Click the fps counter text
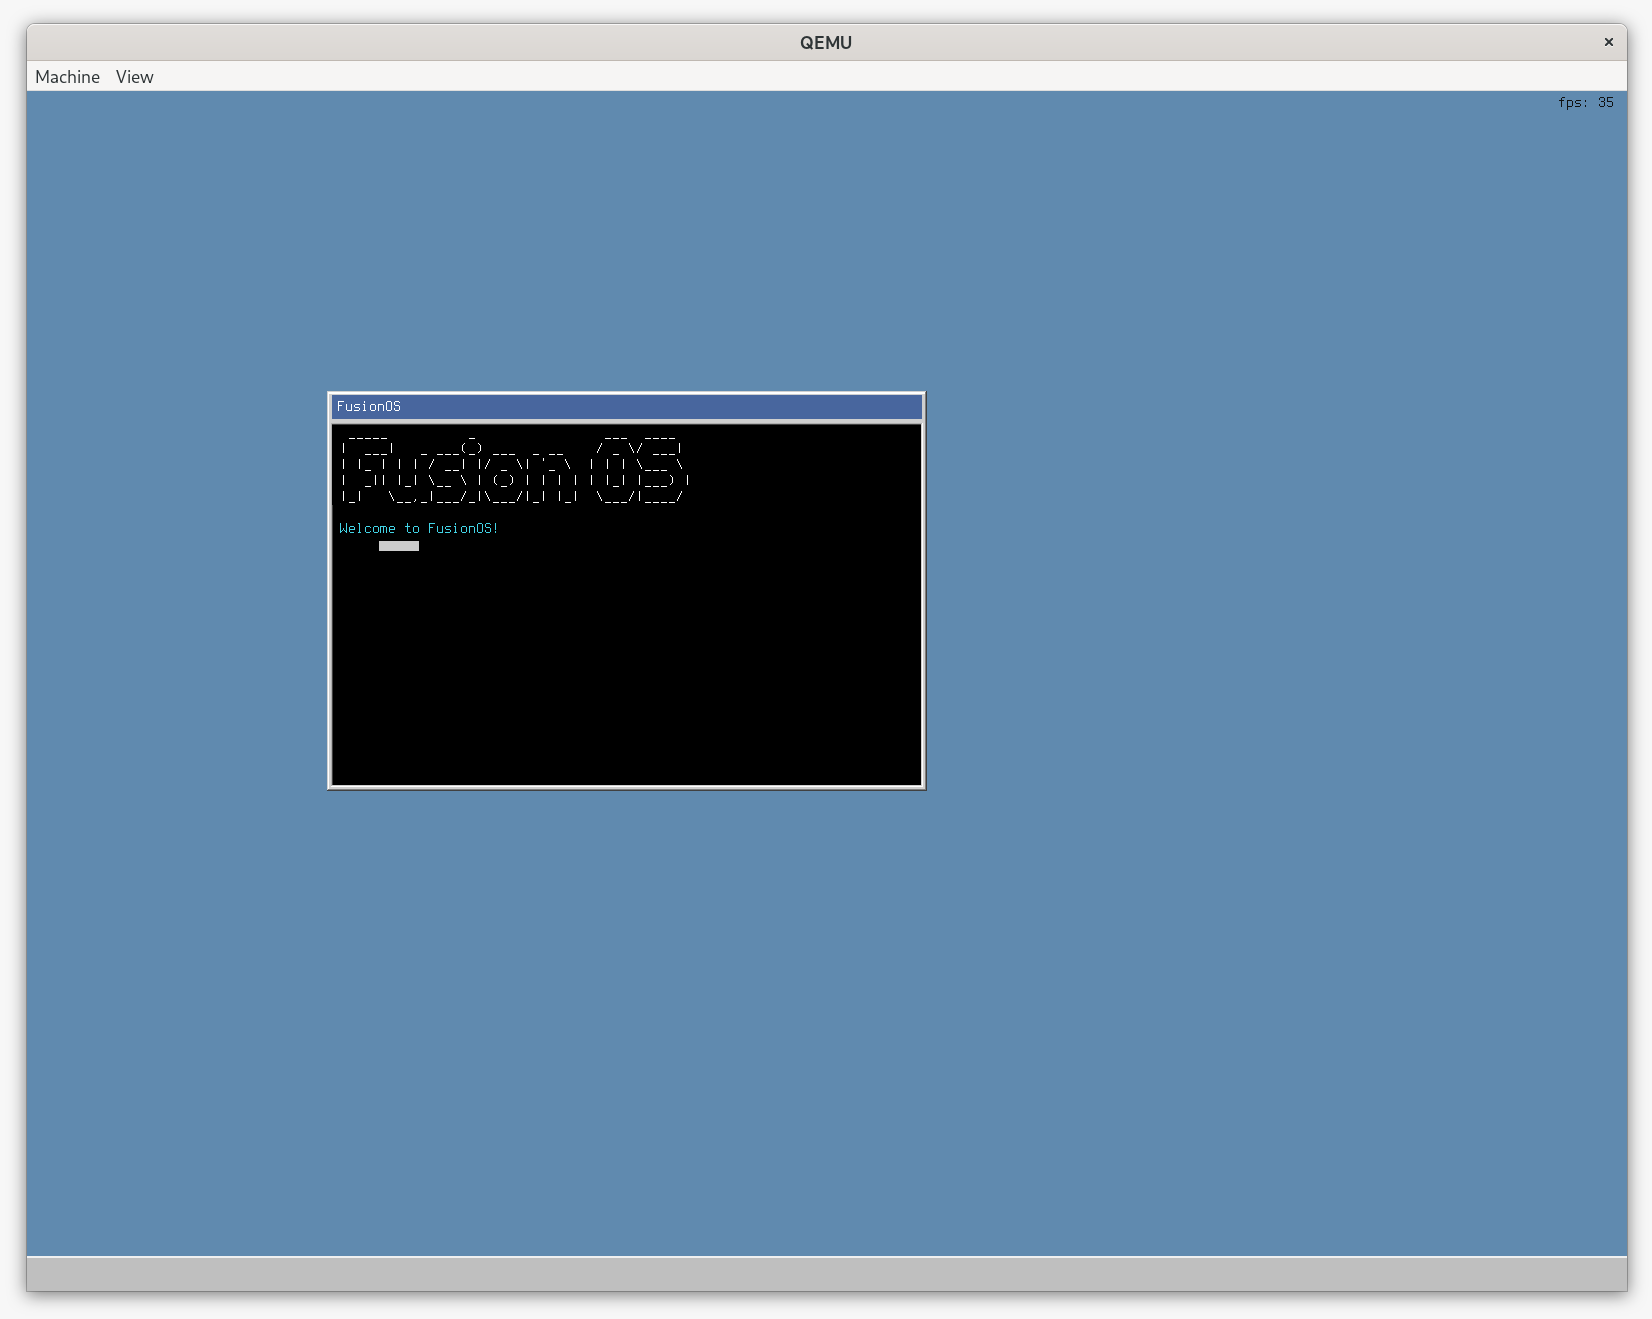1652x1319 pixels. (x=1585, y=102)
